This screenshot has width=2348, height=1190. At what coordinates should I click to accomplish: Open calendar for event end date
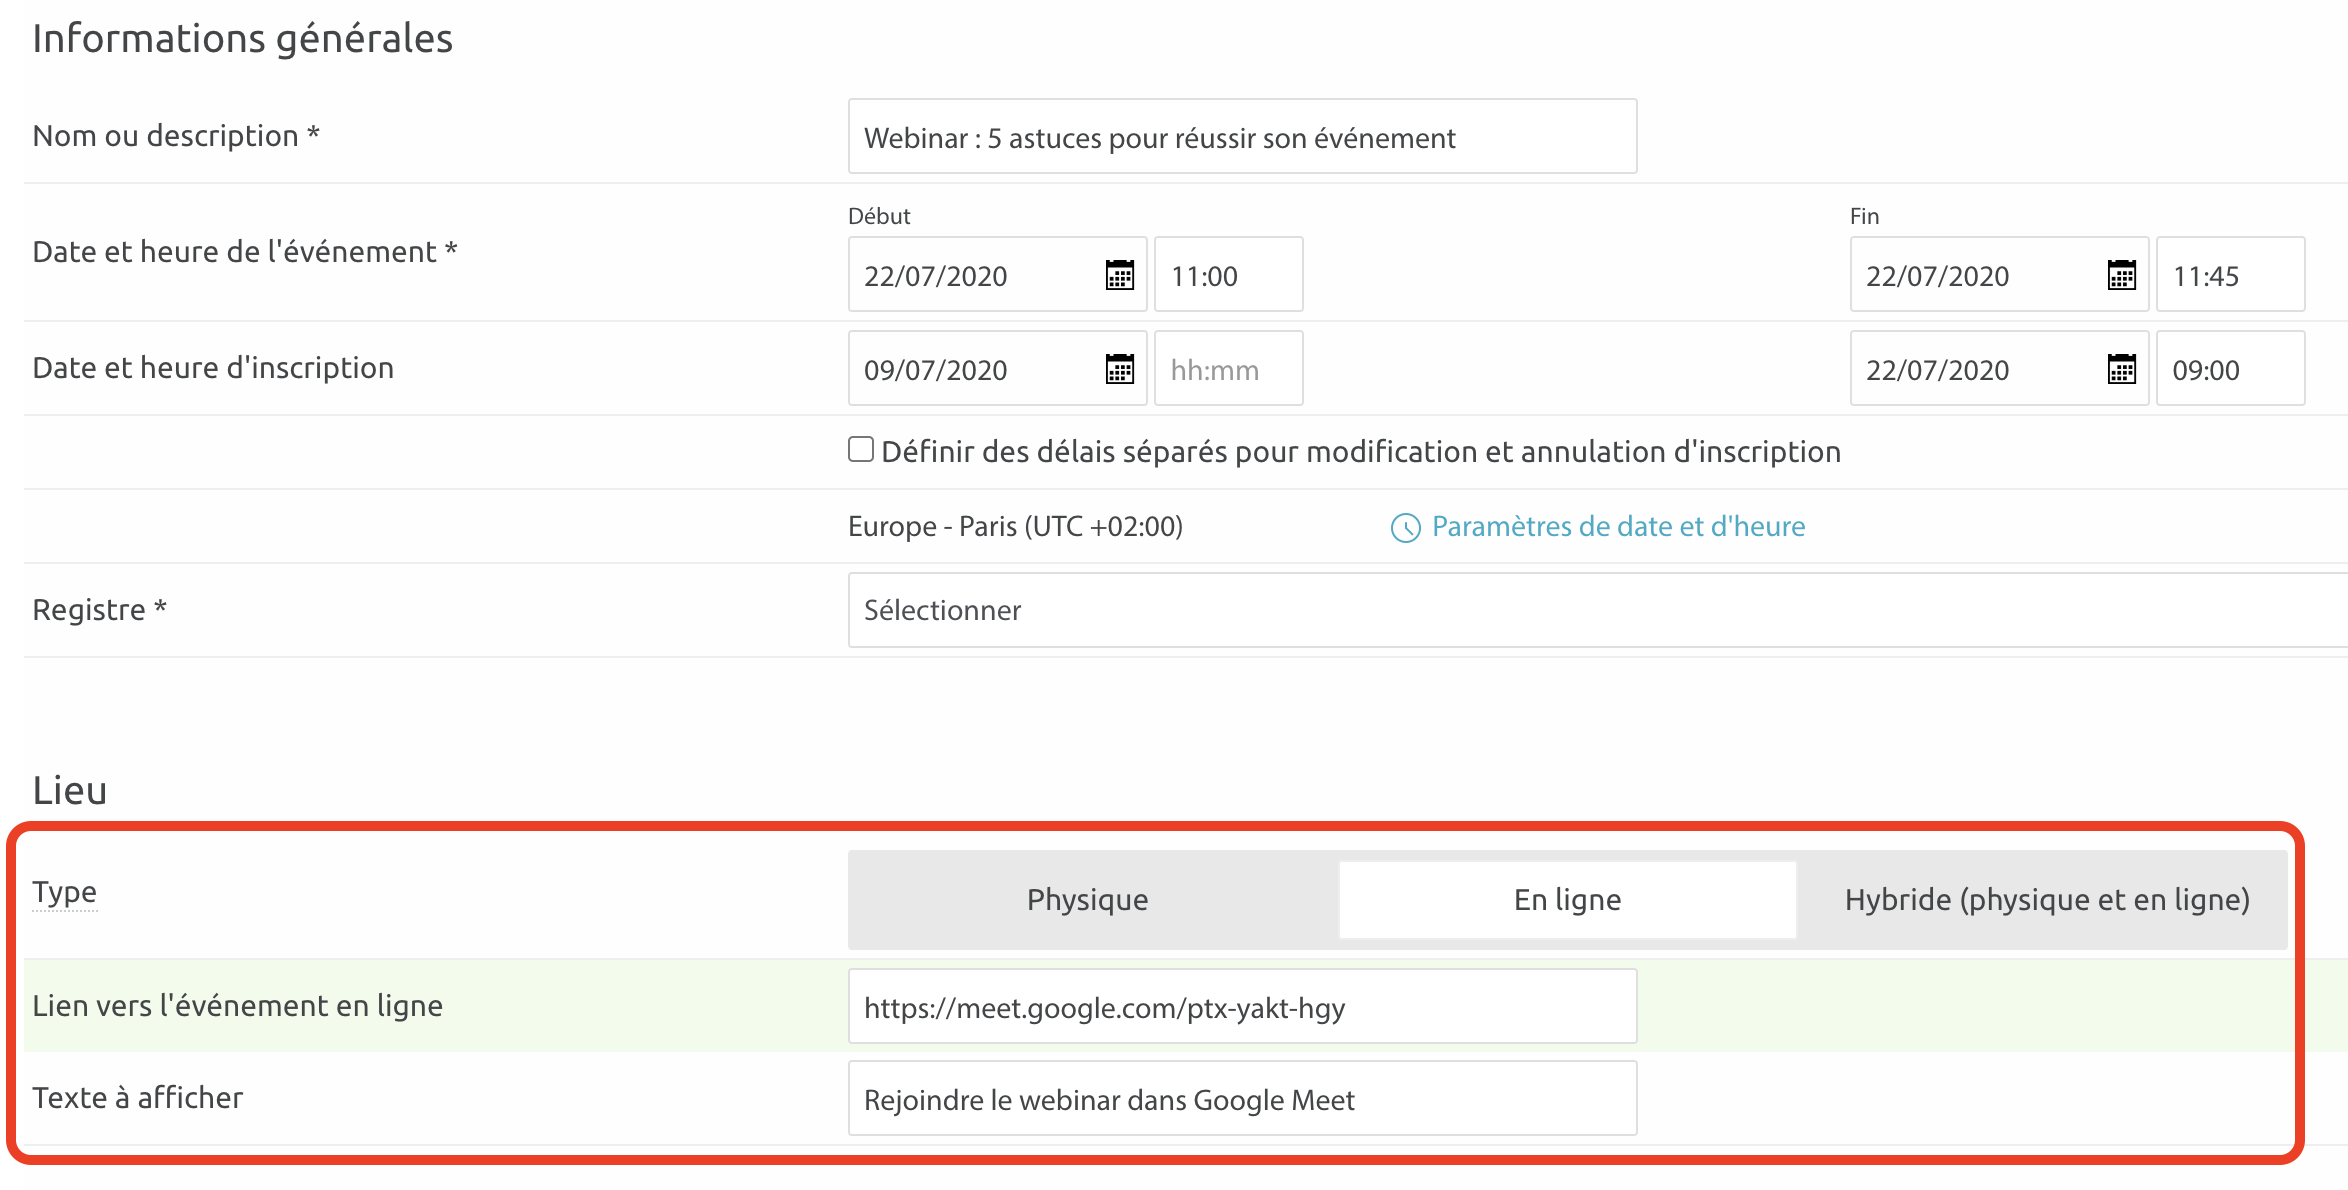(x=2121, y=275)
